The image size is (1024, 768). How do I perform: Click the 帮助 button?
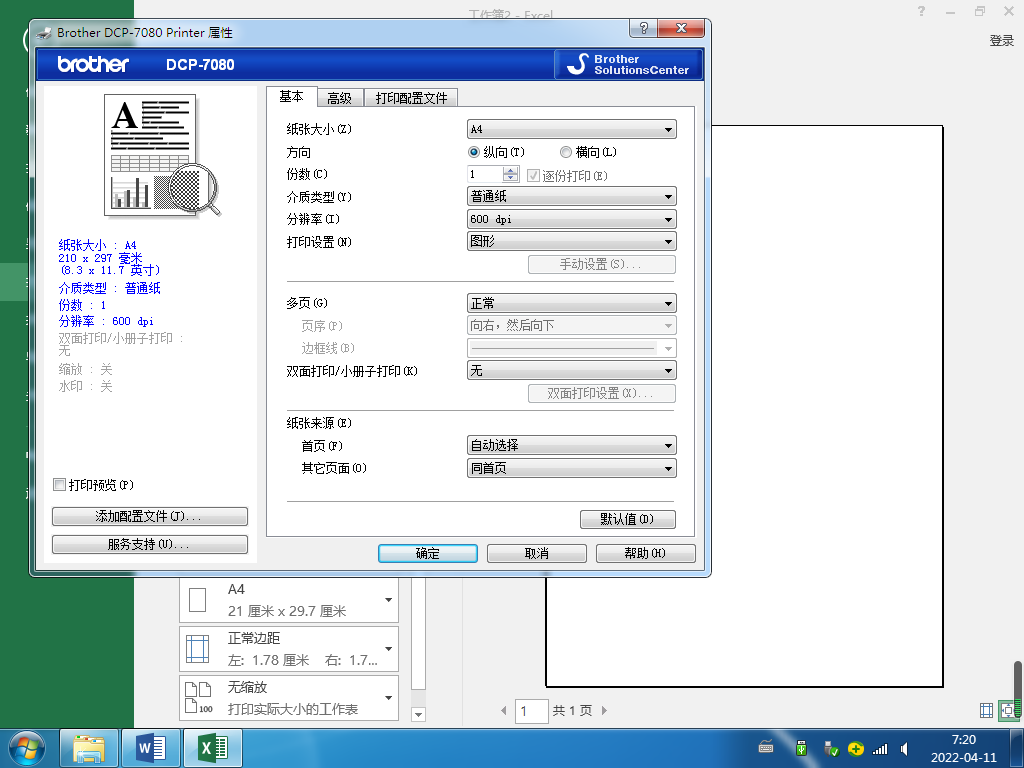tap(645, 553)
